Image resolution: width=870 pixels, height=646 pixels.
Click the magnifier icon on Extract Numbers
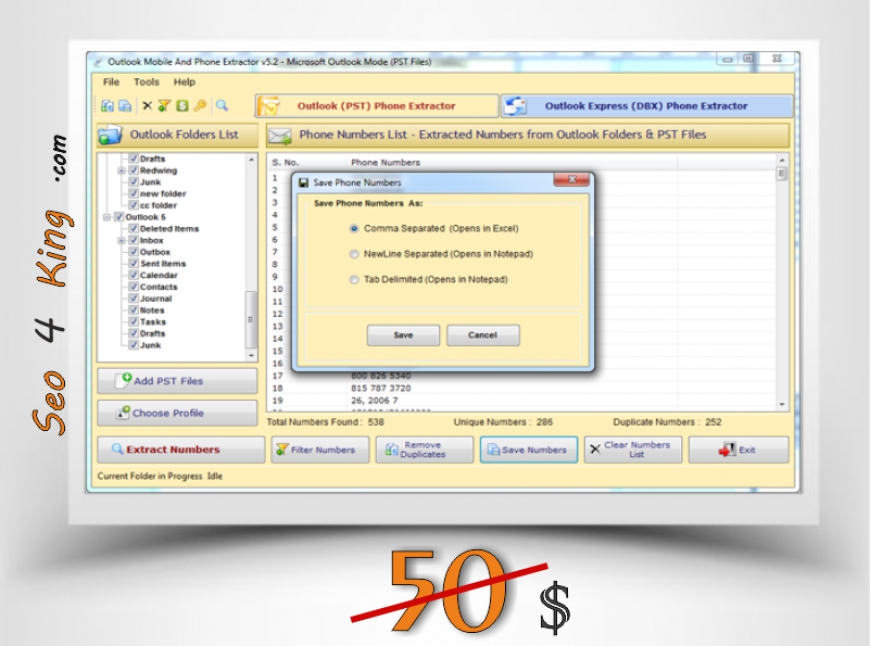tap(117, 448)
